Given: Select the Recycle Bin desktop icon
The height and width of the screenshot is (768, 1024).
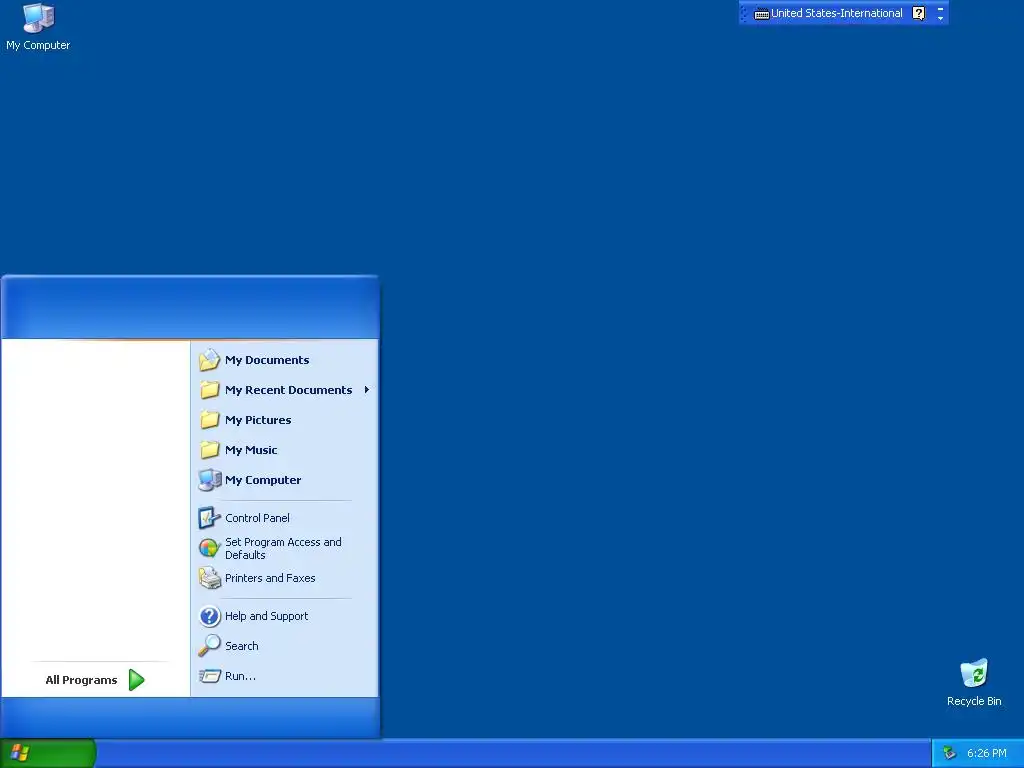Looking at the screenshot, I should tap(974, 683).
